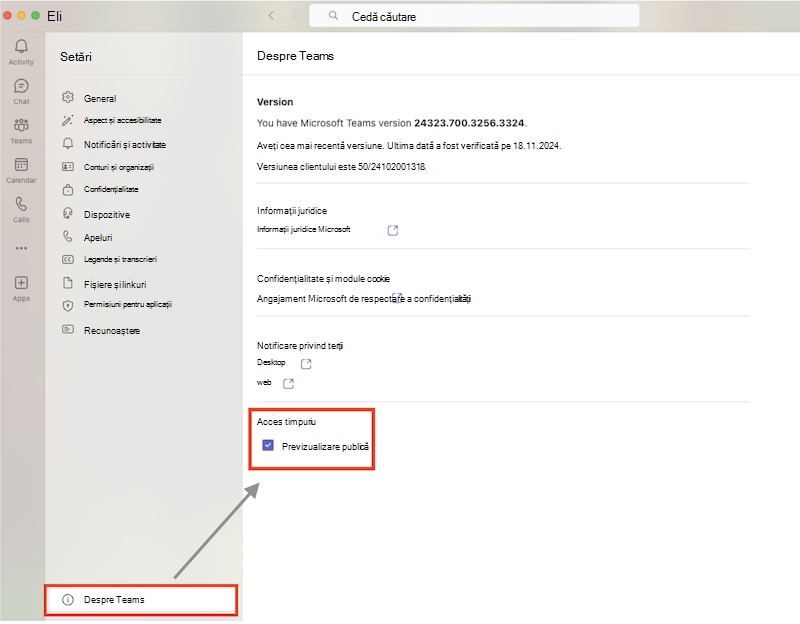Go back with the left arrow
Image resolution: width=800 pixels, height=624 pixels.
click(x=271, y=15)
